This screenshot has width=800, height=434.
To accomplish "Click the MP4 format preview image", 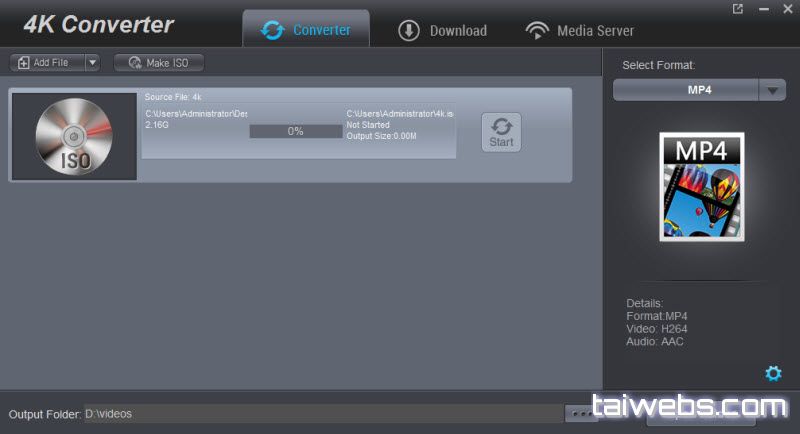I will point(701,187).
